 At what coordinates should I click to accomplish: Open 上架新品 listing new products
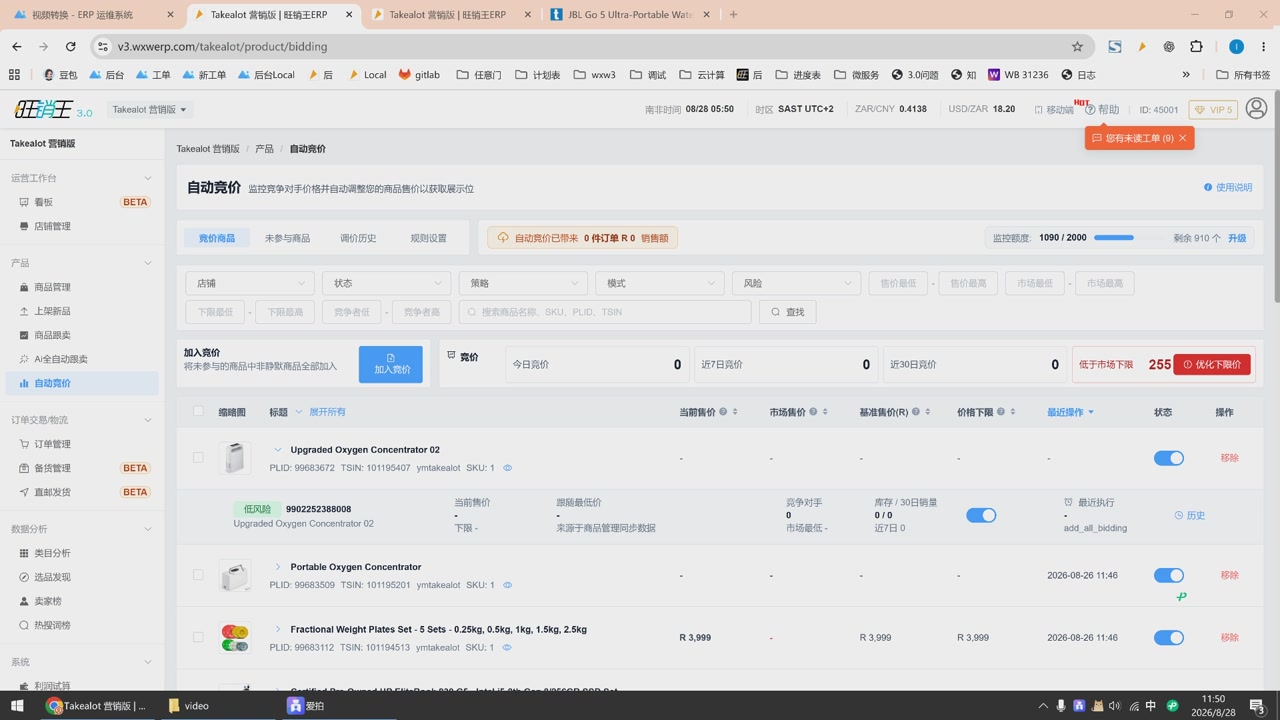82,311
